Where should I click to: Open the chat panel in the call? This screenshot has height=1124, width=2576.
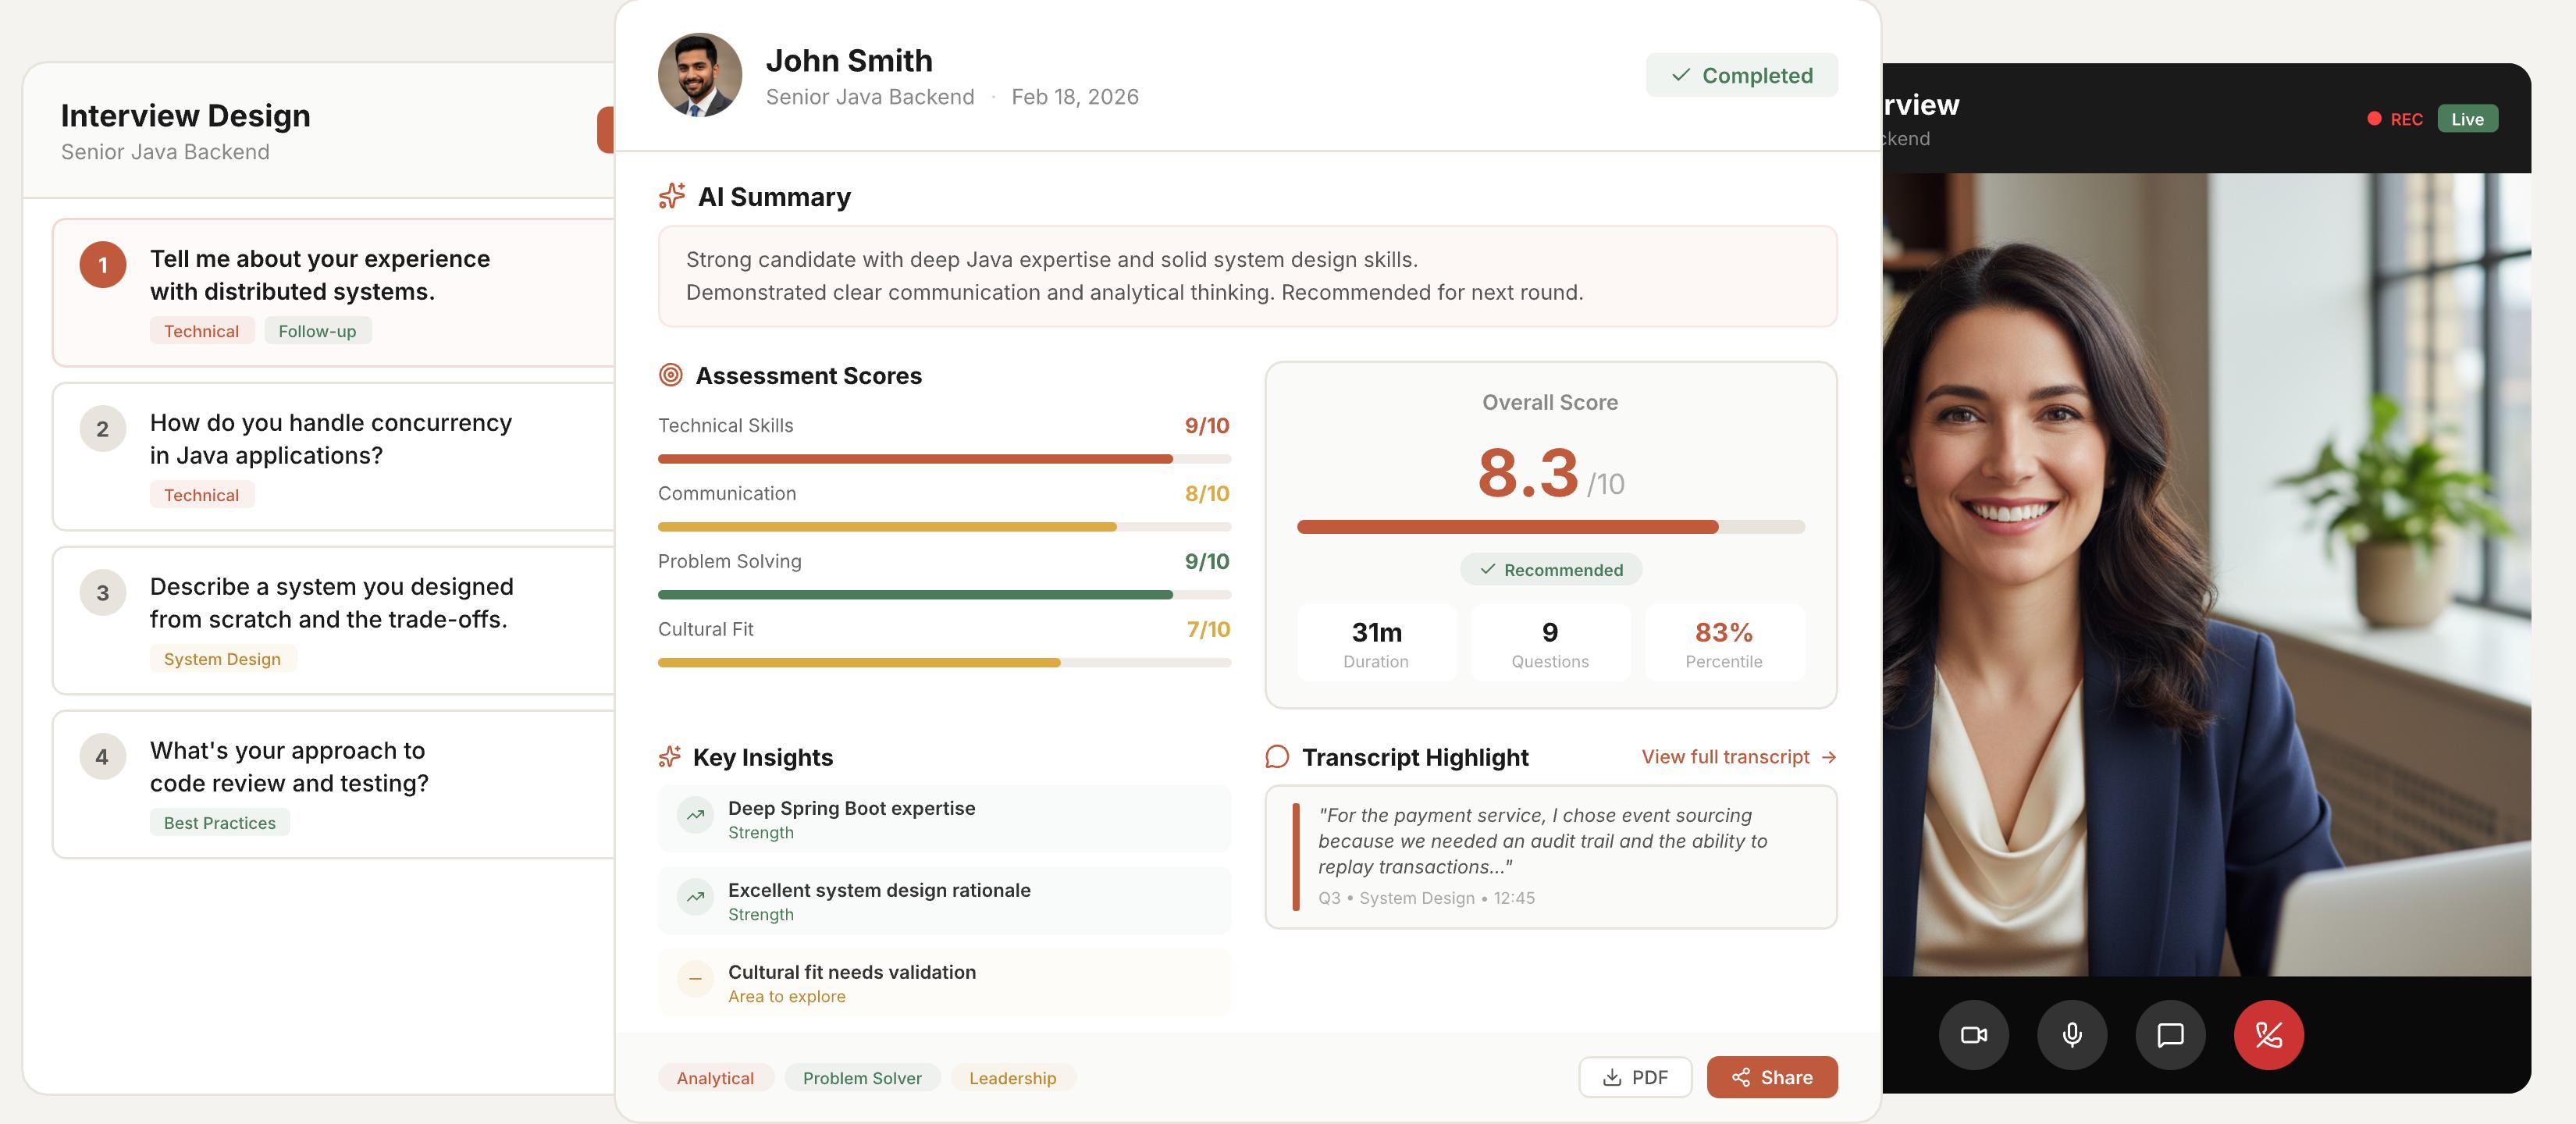2170,1035
